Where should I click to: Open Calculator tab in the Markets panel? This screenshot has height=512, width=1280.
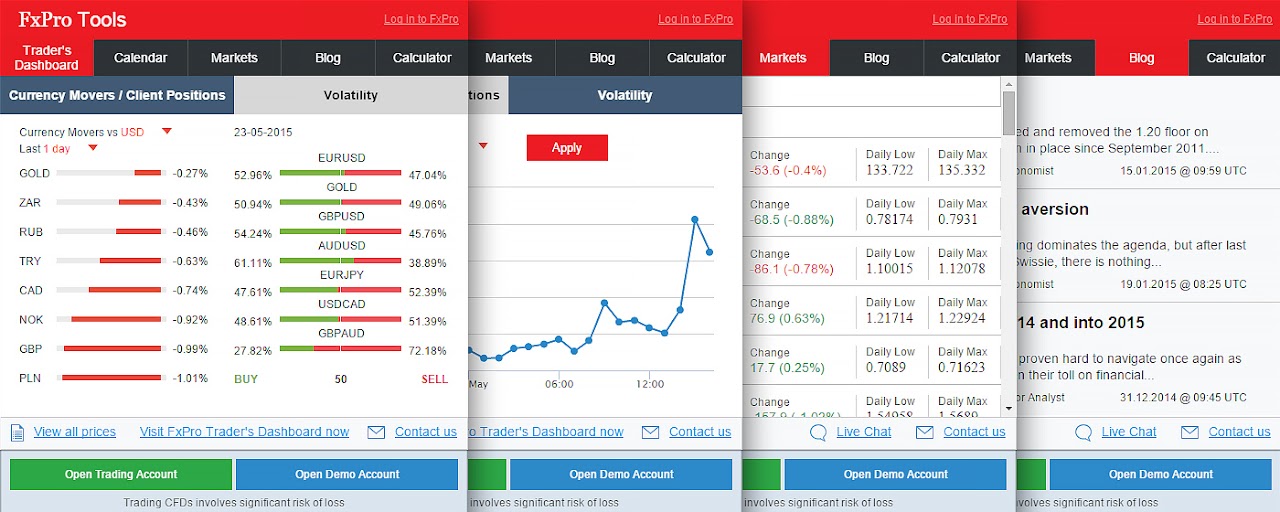click(x=971, y=58)
